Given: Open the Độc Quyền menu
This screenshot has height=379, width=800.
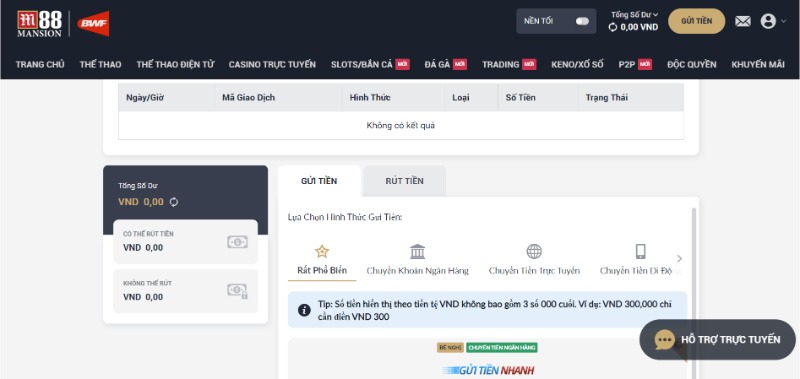Looking at the screenshot, I should pos(691,64).
